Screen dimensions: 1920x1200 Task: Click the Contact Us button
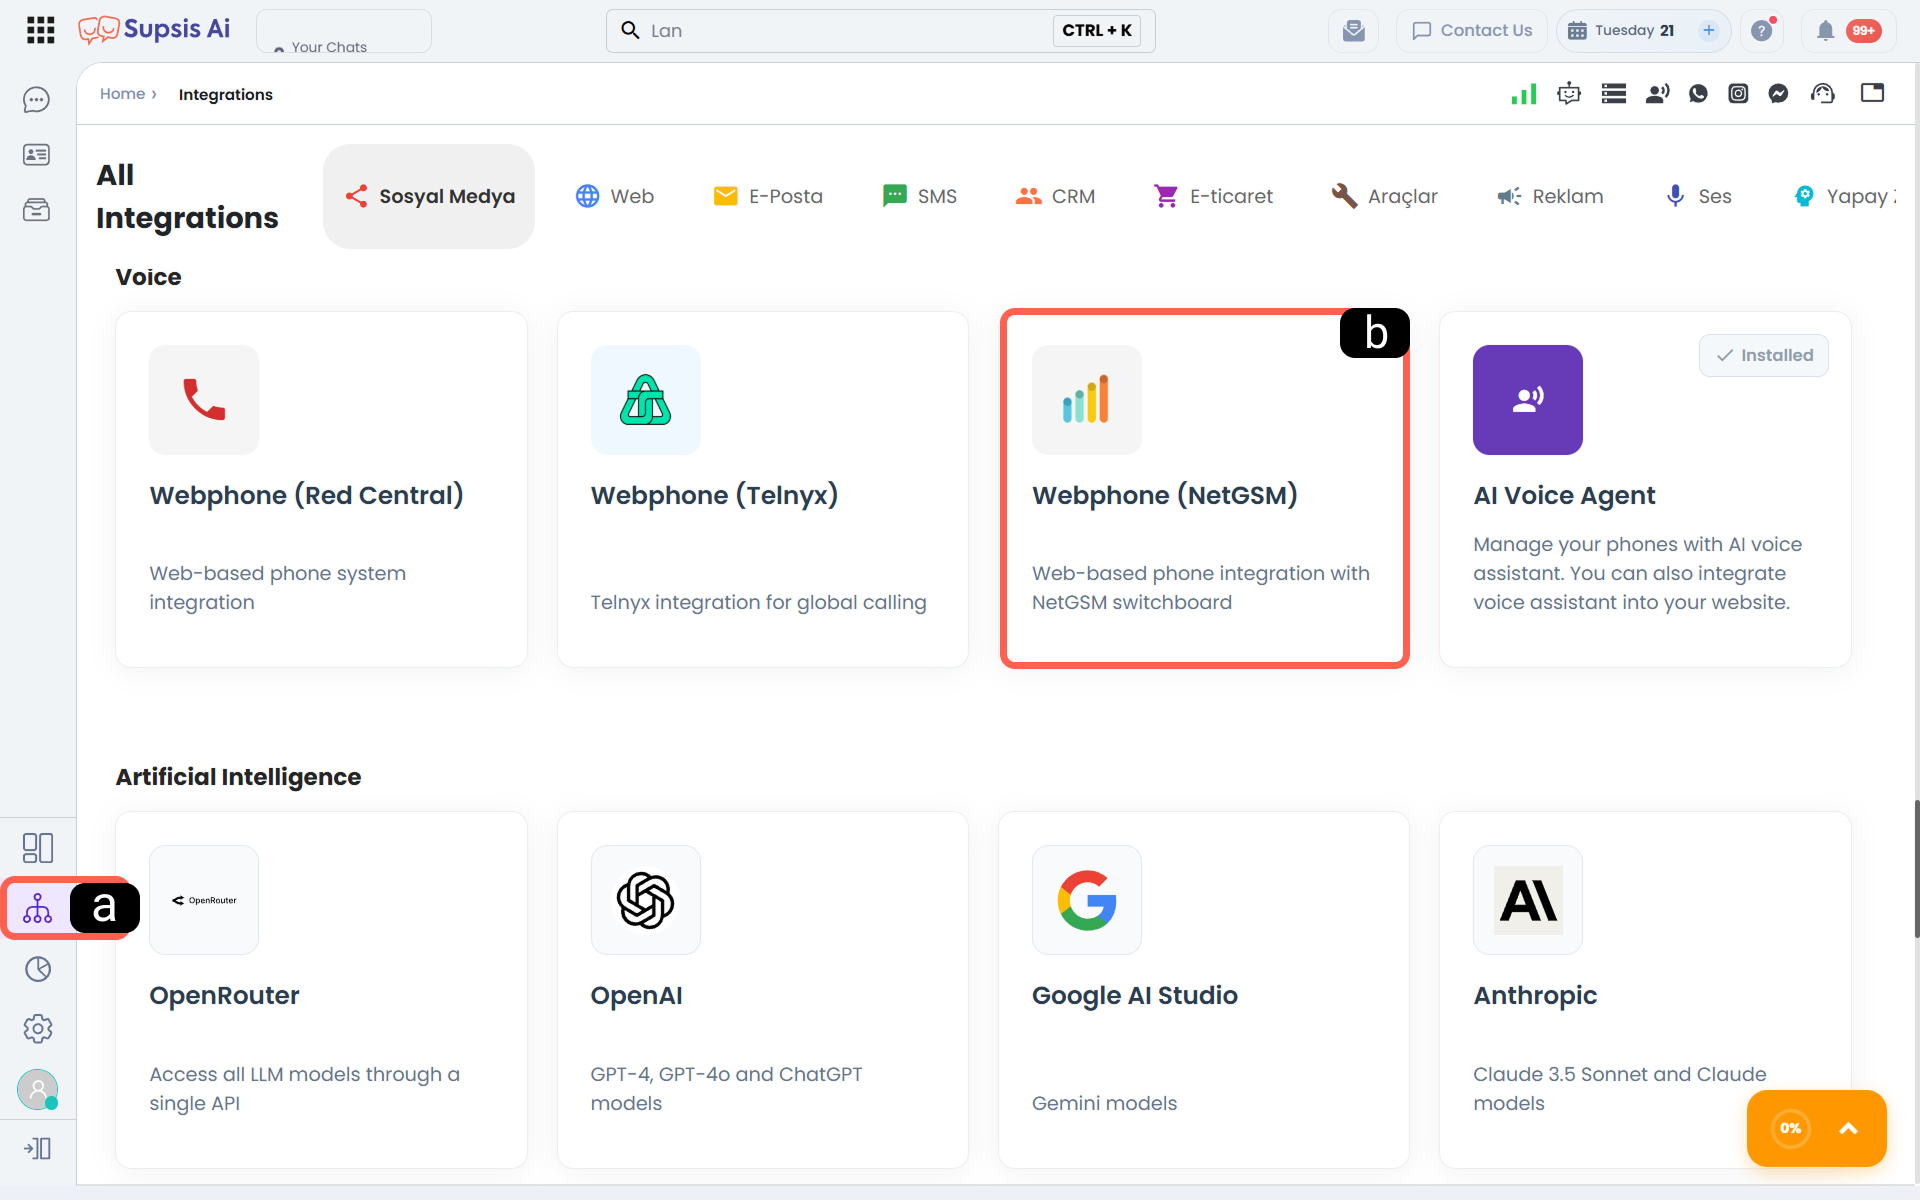(x=1472, y=31)
